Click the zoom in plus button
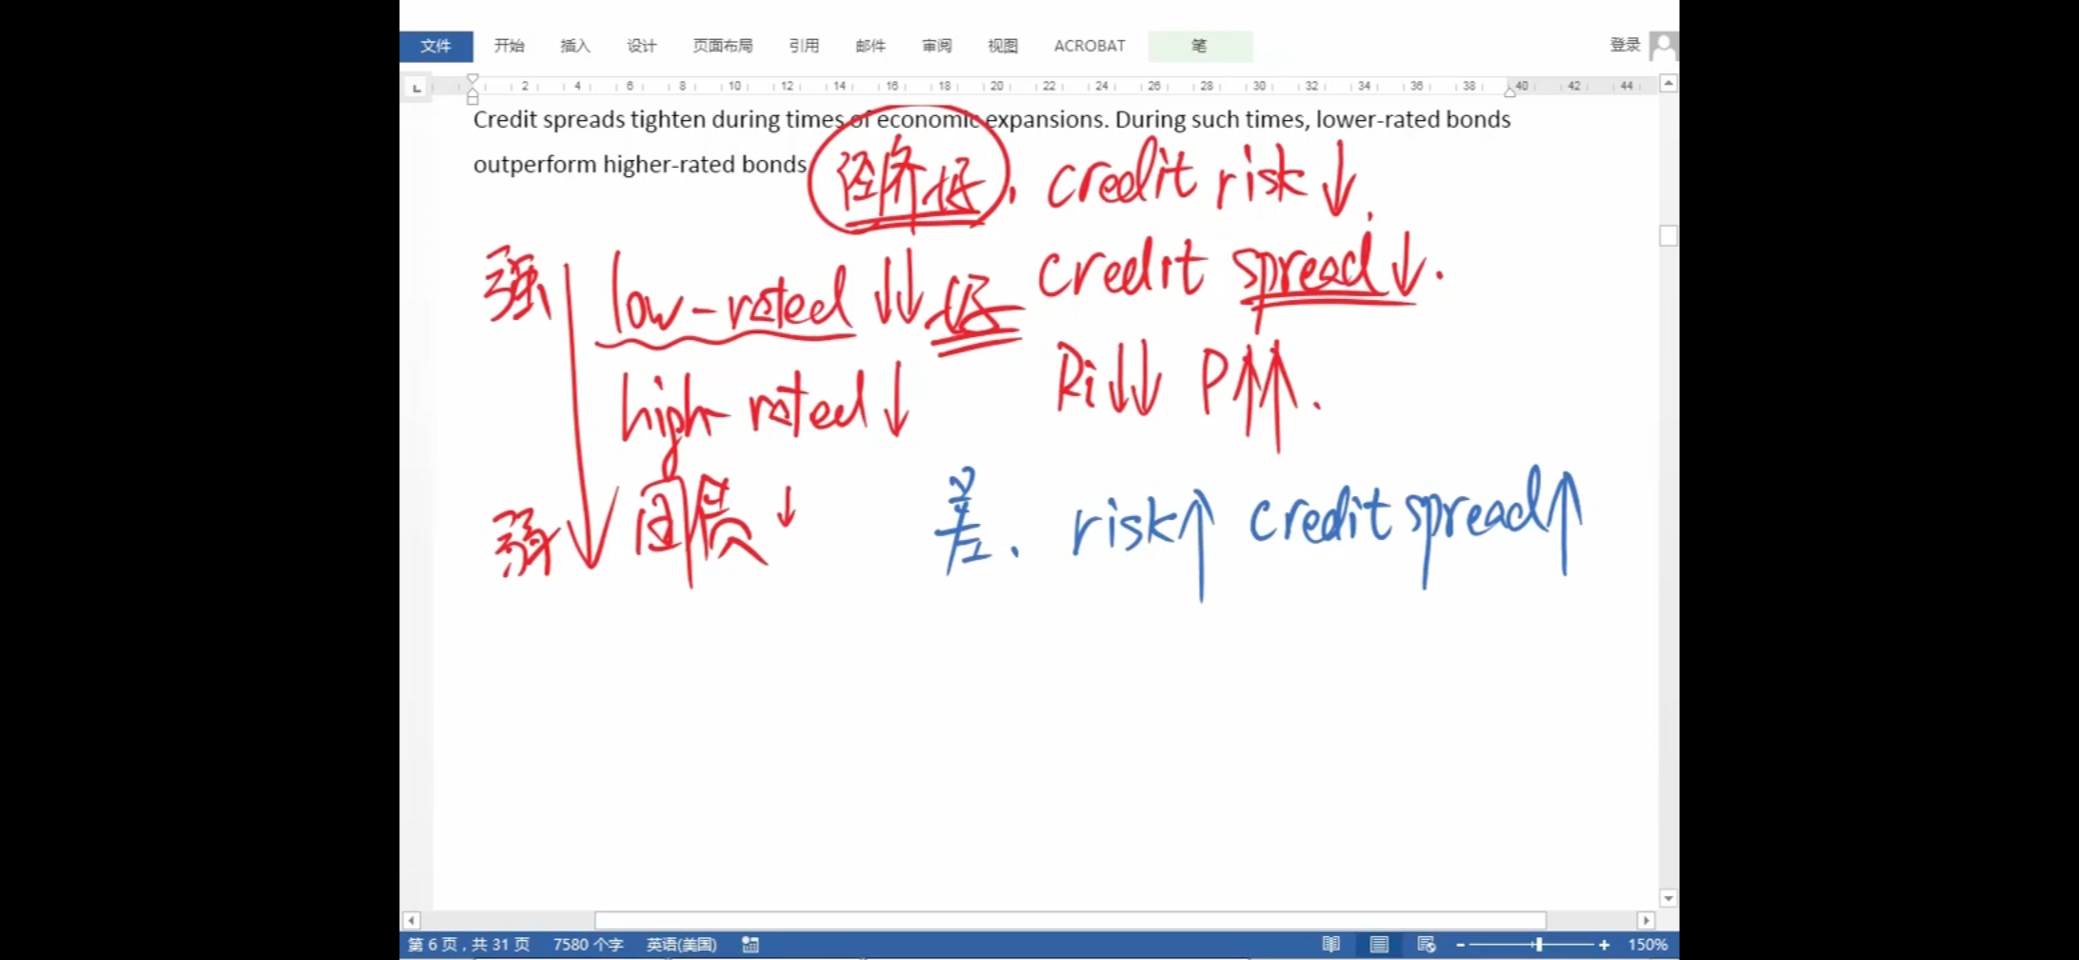2079x960 pixels. tap(1604, 945)
